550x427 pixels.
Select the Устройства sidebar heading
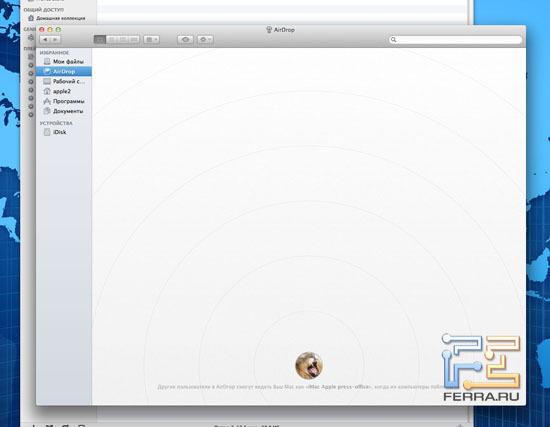[x=56, y=123]
